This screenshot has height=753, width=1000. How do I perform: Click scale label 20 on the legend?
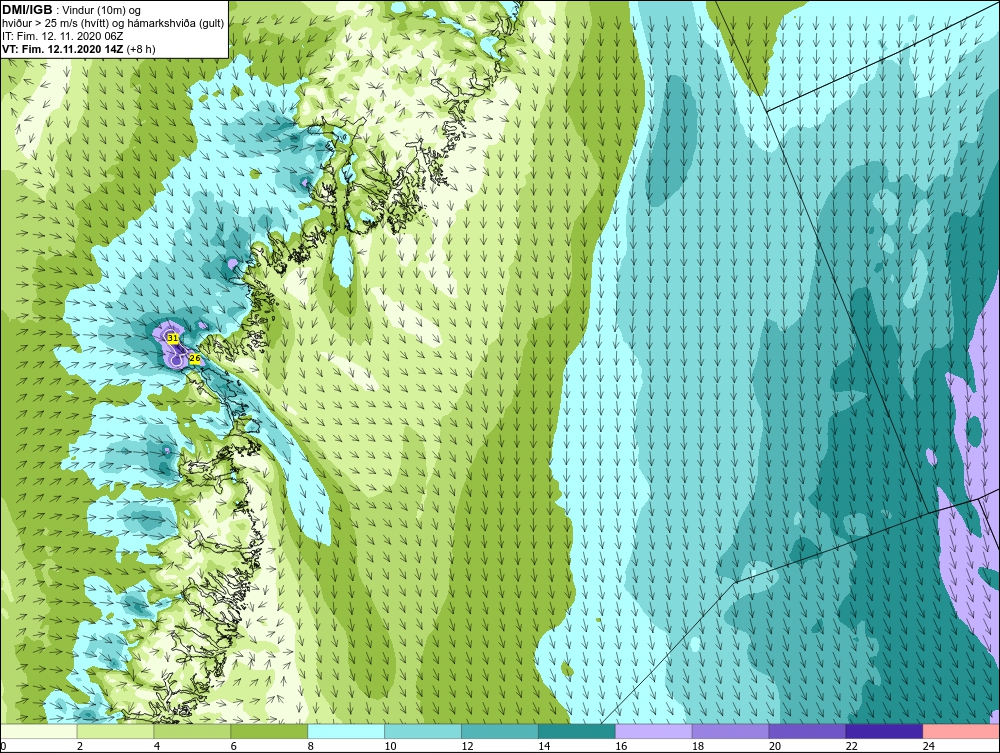click(x=775, y=746)
